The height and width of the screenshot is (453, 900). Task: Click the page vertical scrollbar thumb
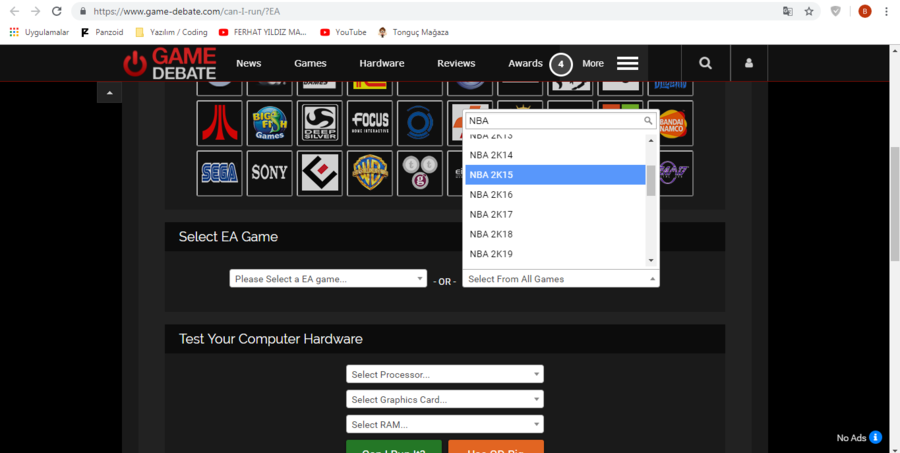click(x=895, y=203)
